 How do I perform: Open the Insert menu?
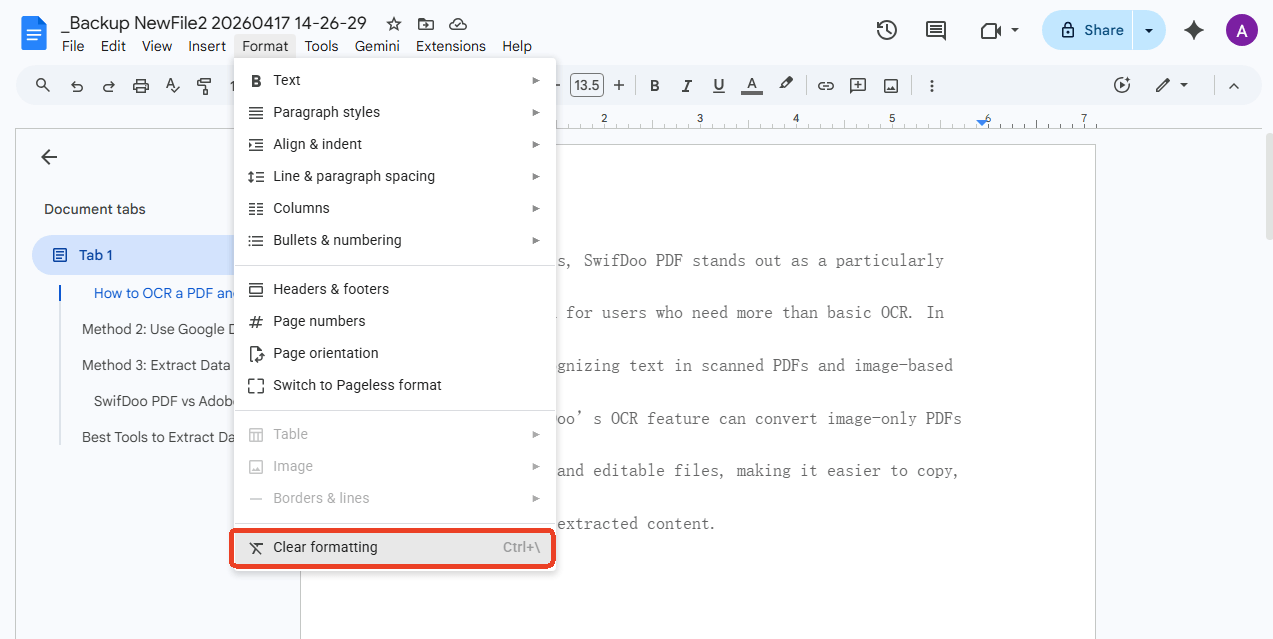[207, 46]
